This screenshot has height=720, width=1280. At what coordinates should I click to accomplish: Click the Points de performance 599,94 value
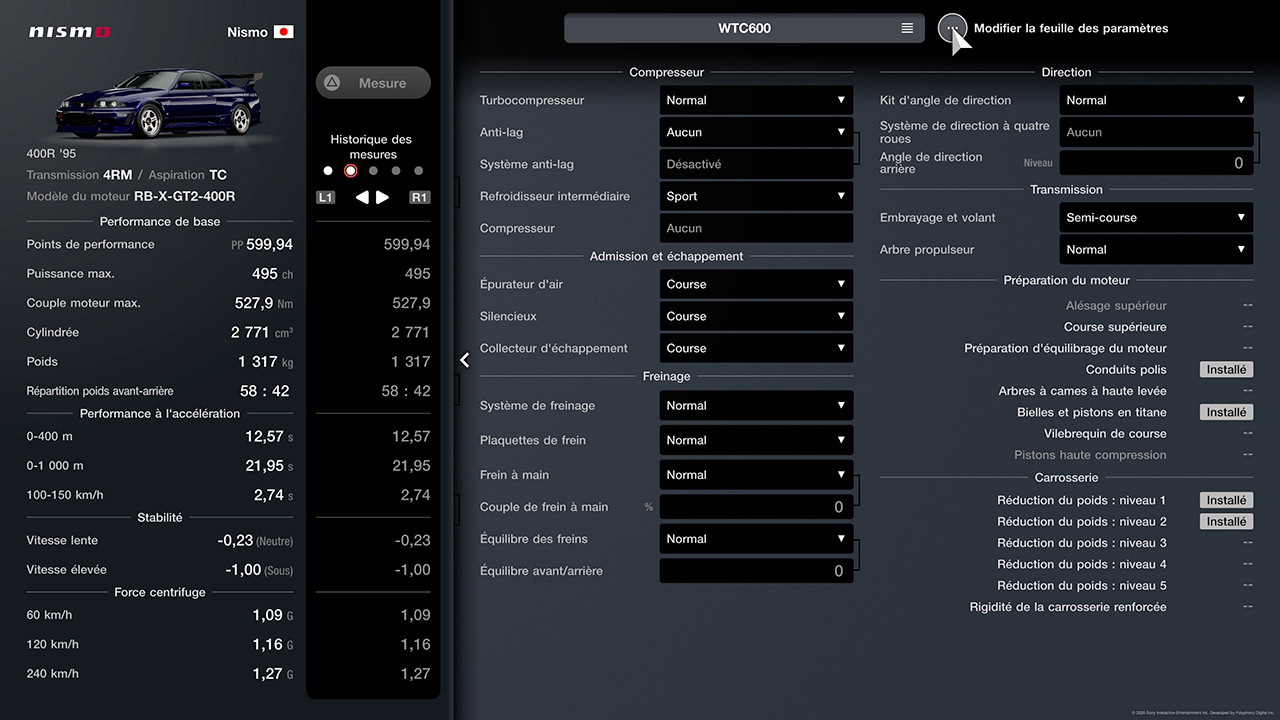[269, 244]
